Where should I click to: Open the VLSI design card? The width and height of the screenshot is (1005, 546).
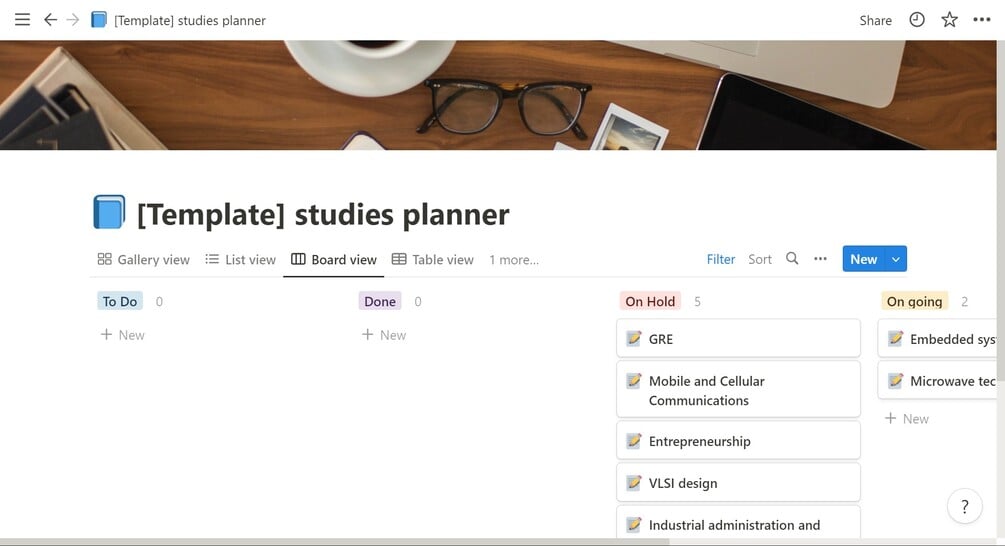click(738, 483)
